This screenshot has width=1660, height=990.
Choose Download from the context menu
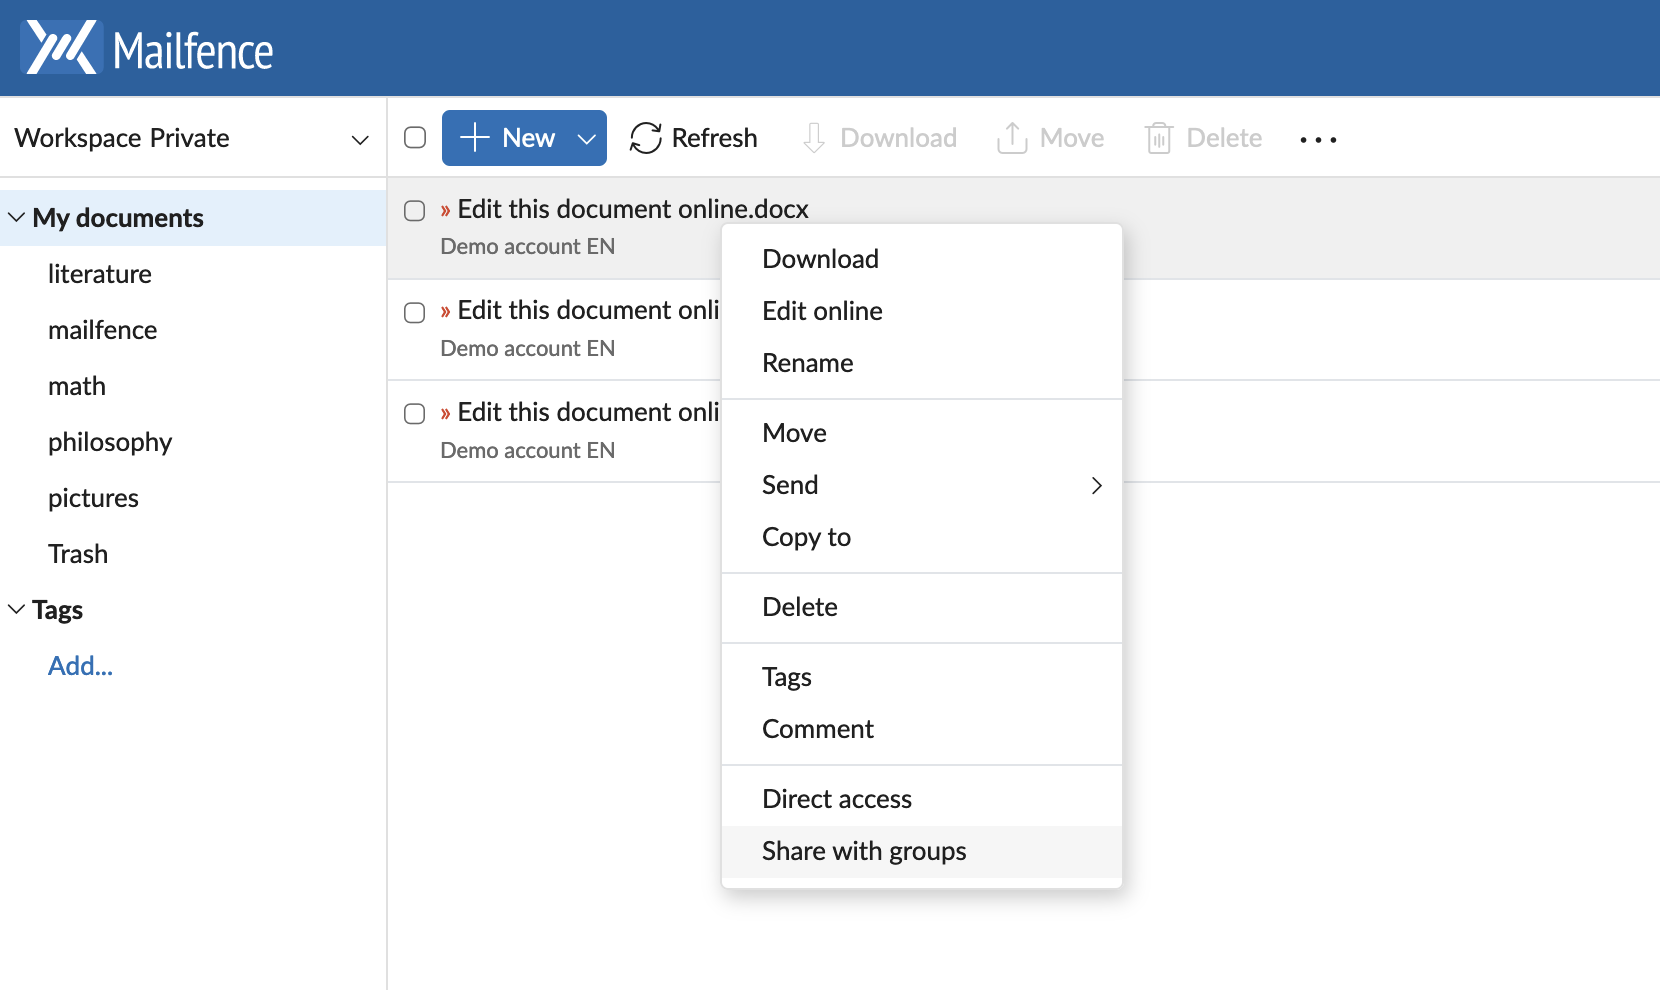(922, 259)
